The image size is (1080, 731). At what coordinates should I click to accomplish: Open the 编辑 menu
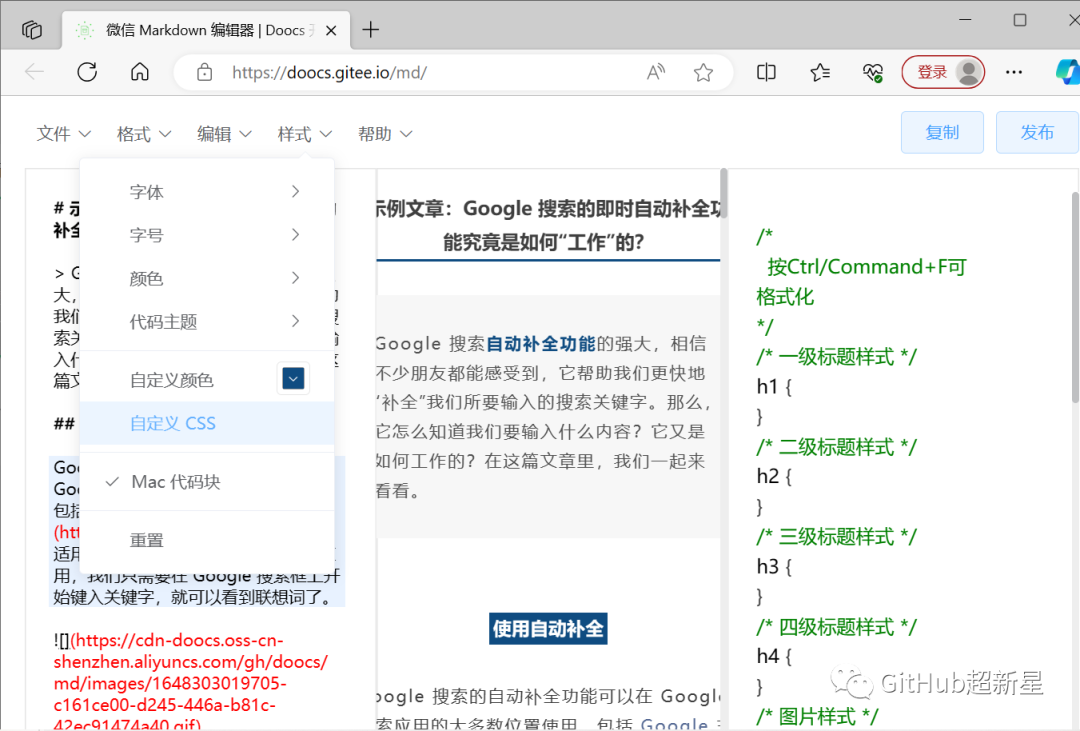[225, 134]
